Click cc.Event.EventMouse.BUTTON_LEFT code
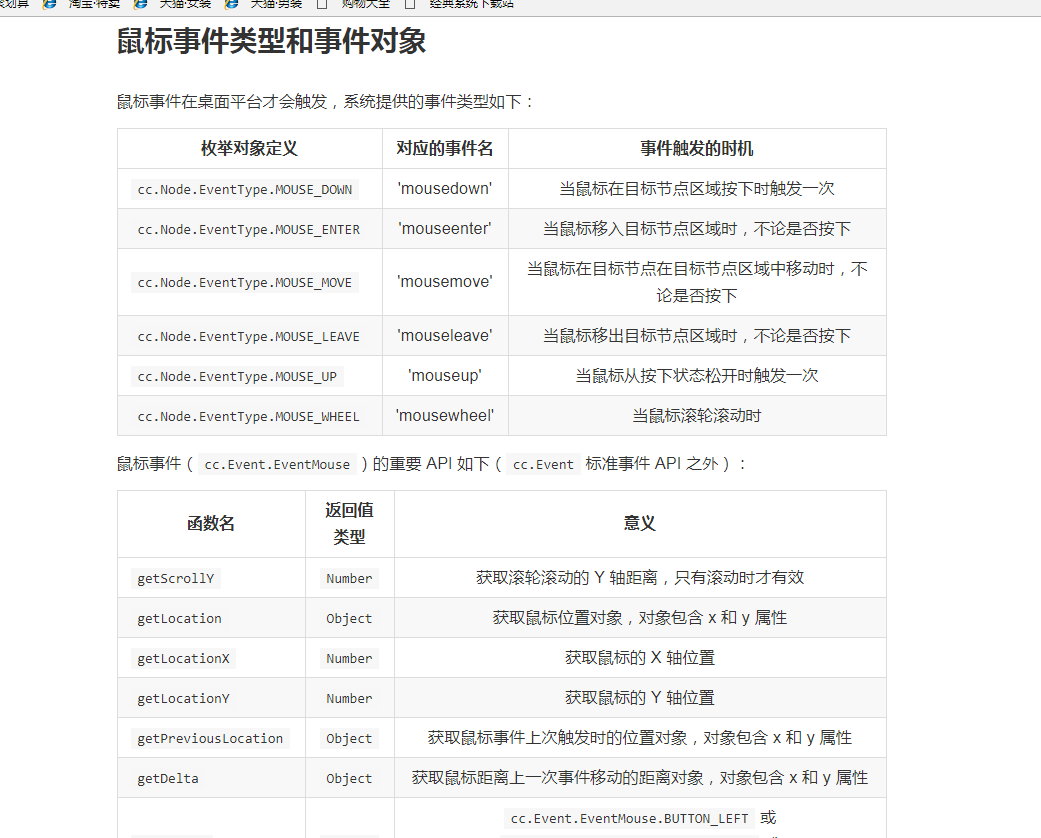Viewport: 1041px width, 838px height. click(x=629, y=819)
